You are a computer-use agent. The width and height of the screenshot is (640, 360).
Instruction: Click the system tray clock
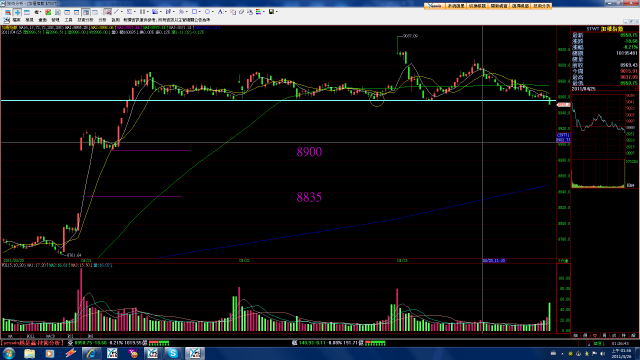[620, 353]
